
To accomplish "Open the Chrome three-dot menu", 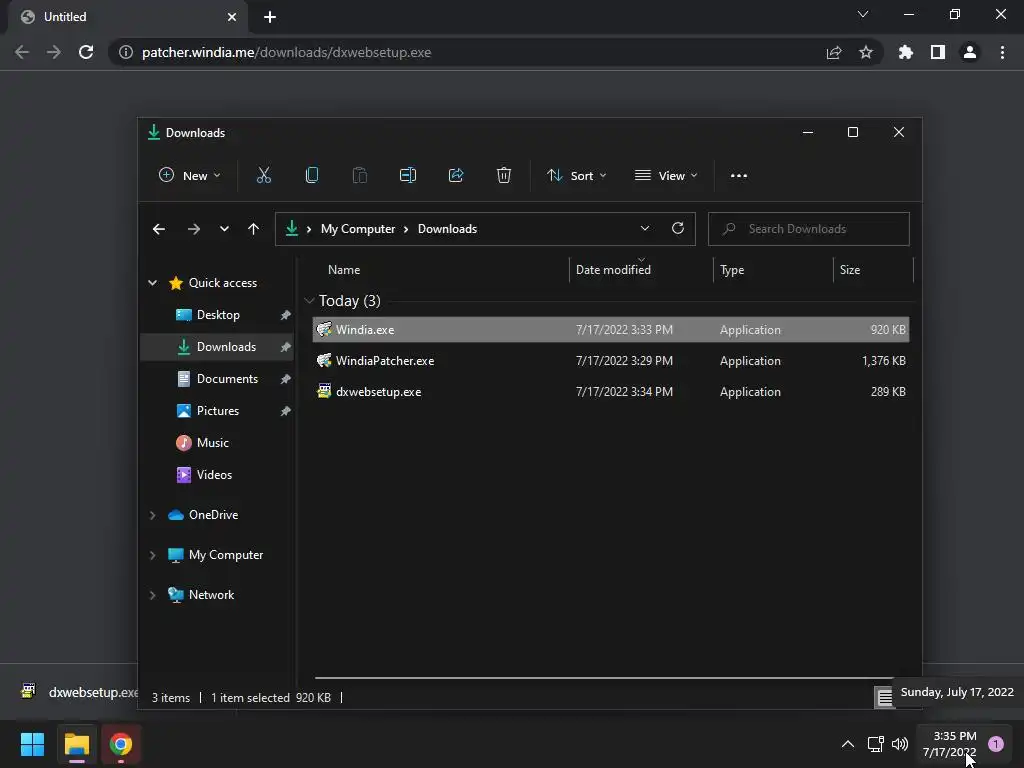I will coord(1002,52).
